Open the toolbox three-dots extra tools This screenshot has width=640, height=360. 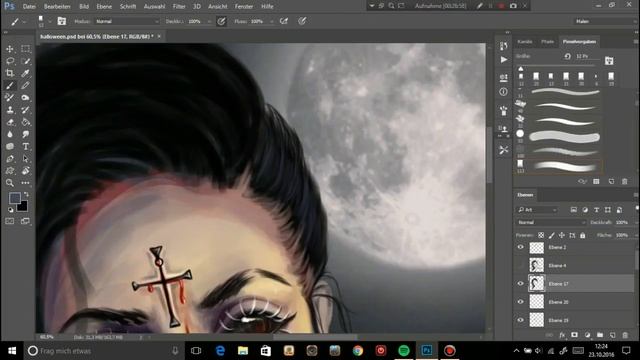tap(25, 183)
